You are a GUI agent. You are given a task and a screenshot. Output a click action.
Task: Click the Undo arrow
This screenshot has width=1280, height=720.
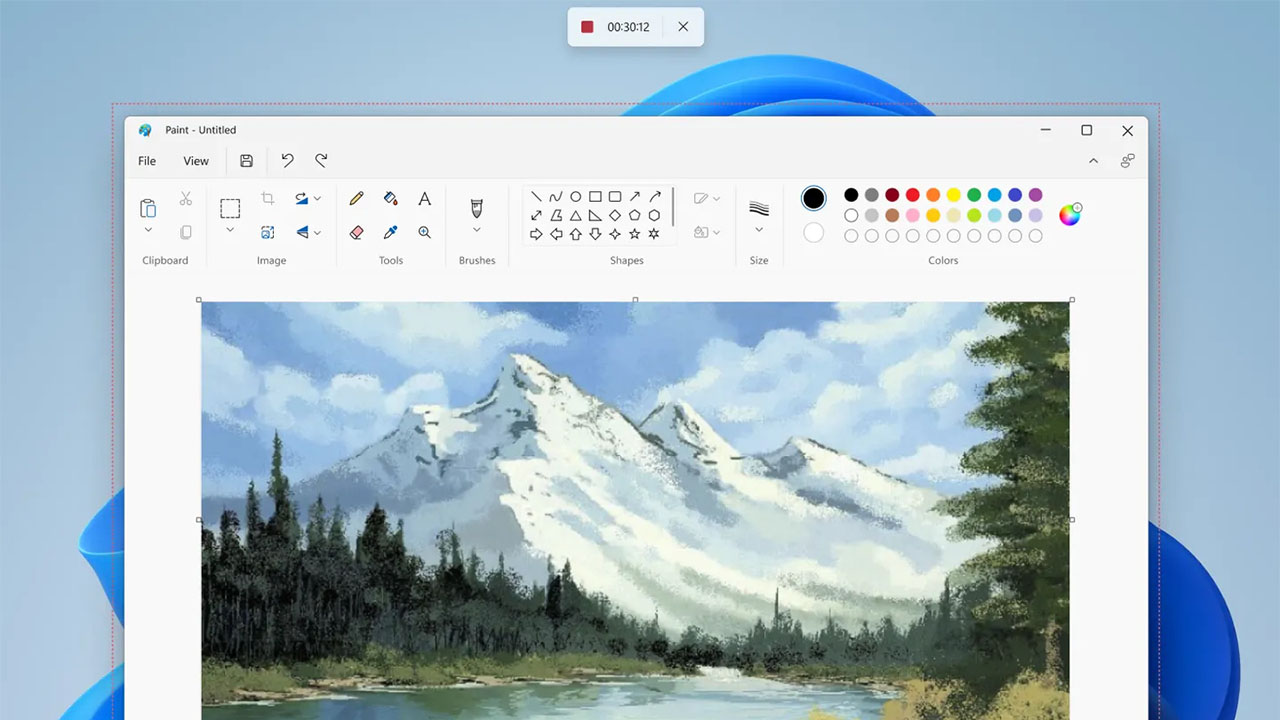(287, 160)
